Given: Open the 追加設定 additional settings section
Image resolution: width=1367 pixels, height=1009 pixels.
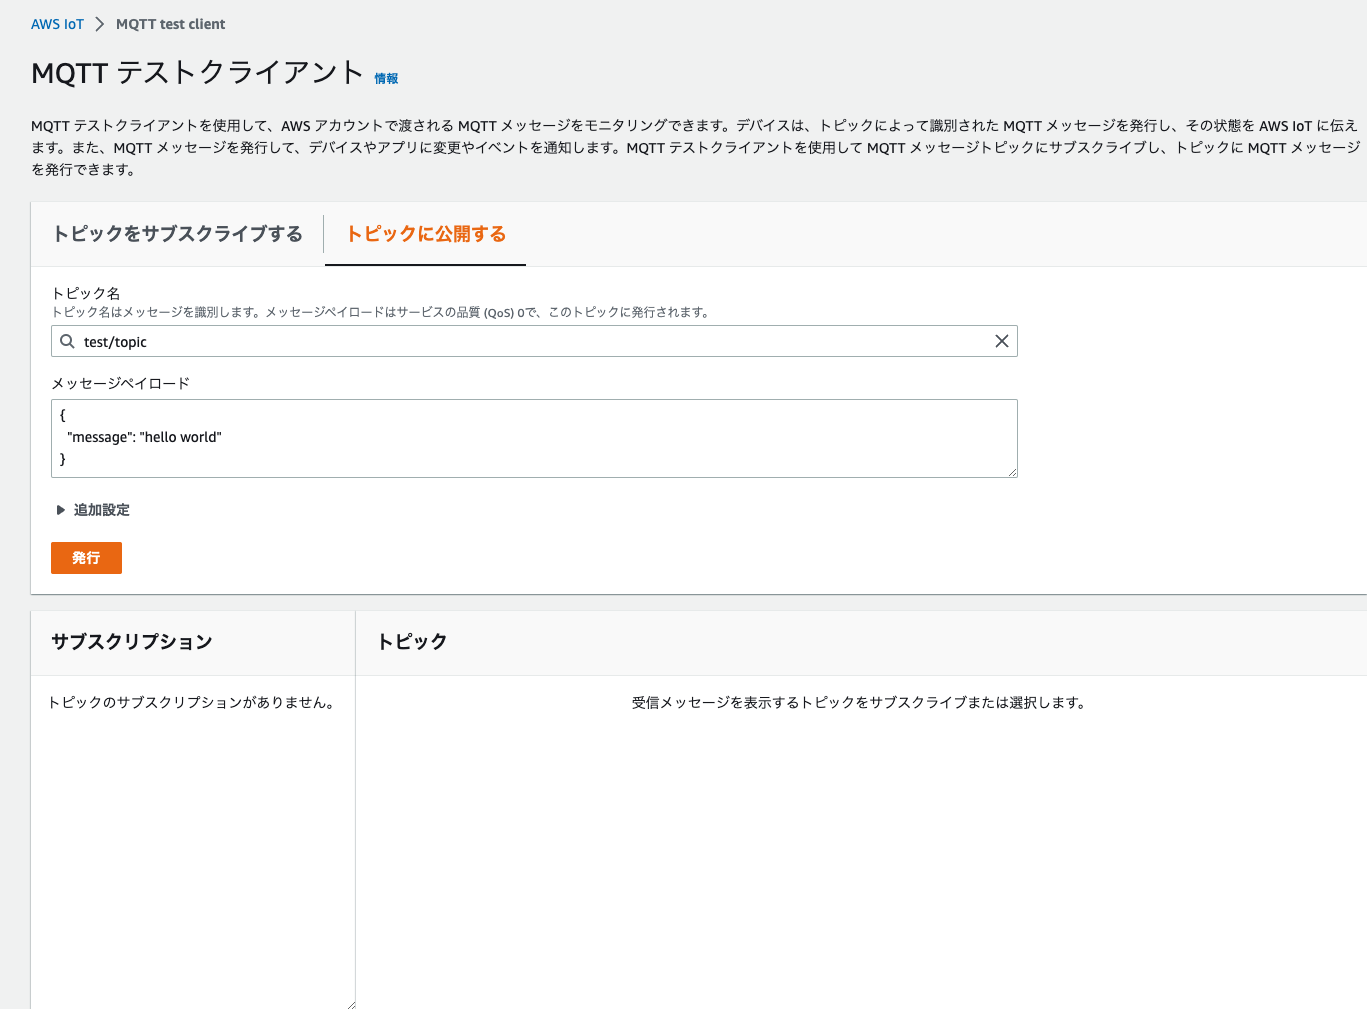Looking at the screenshot, I should pos(100,510).
